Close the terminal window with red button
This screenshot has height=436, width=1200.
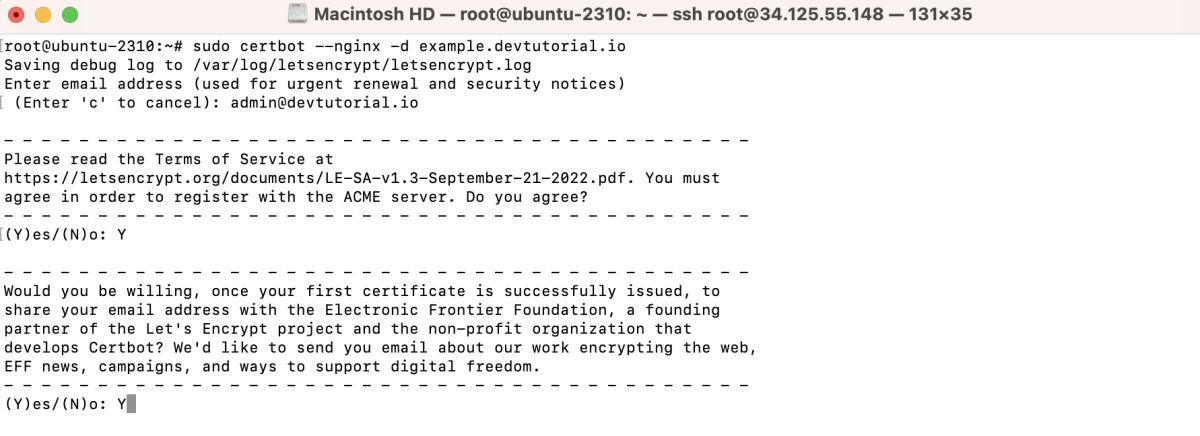[19, 15]
